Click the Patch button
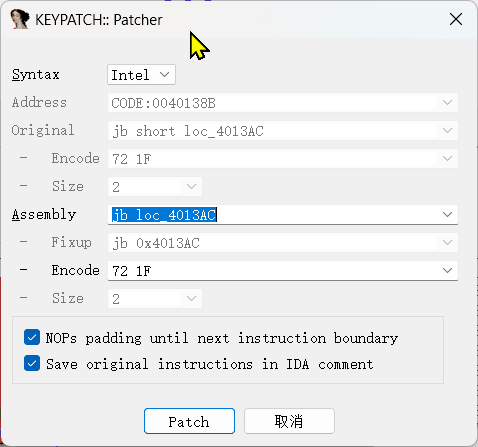 (189, 421)
